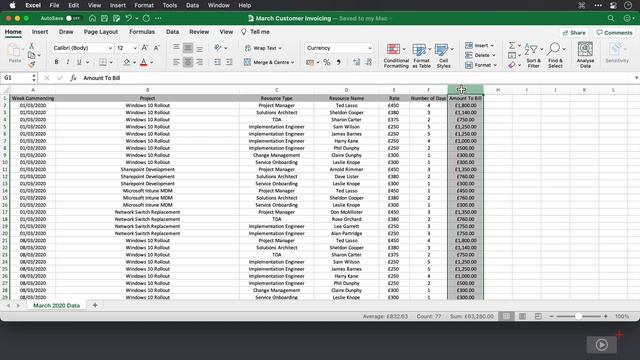Select the March 2020 Data sheet tab
Image resolution: width=640 pixels, height=360 pixels.
point(56,305)
